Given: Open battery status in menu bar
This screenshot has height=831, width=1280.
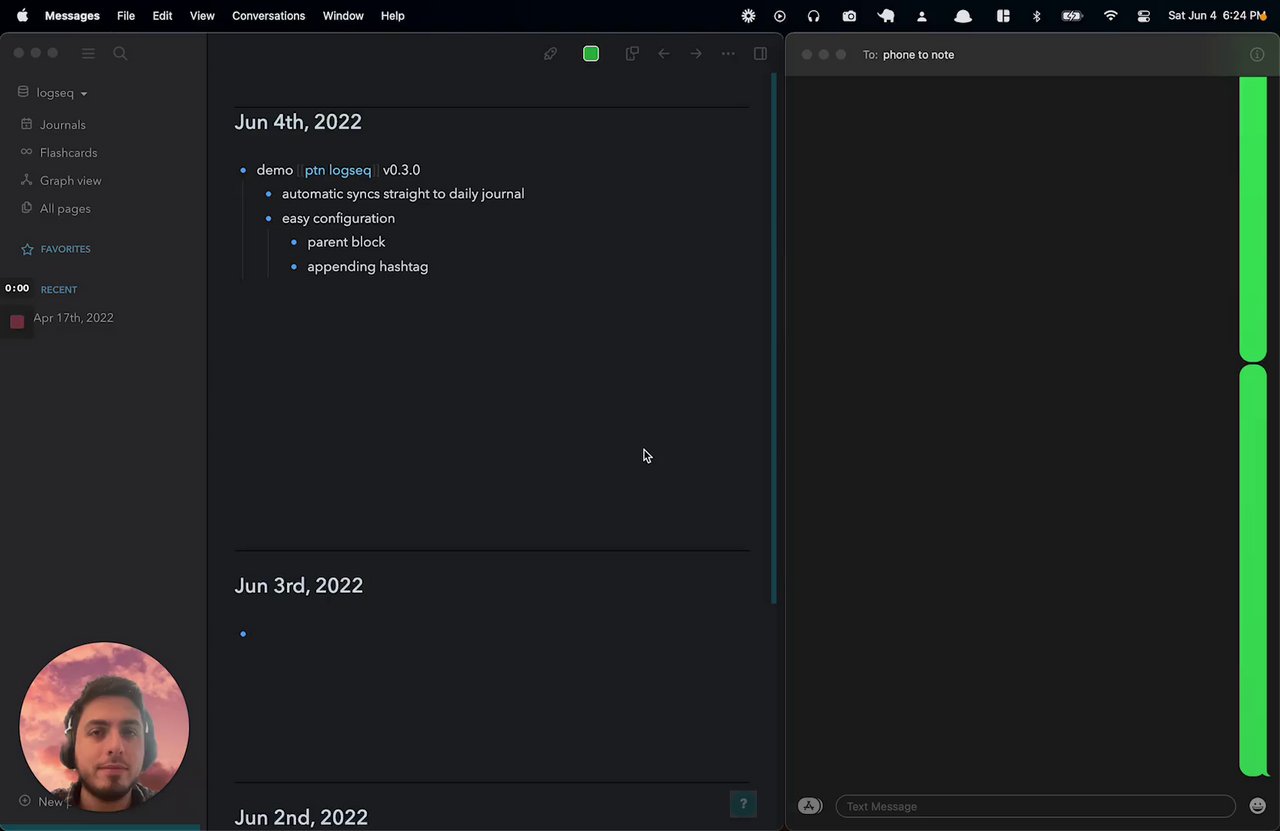Looking at the screenshot, I should 1072,16.
